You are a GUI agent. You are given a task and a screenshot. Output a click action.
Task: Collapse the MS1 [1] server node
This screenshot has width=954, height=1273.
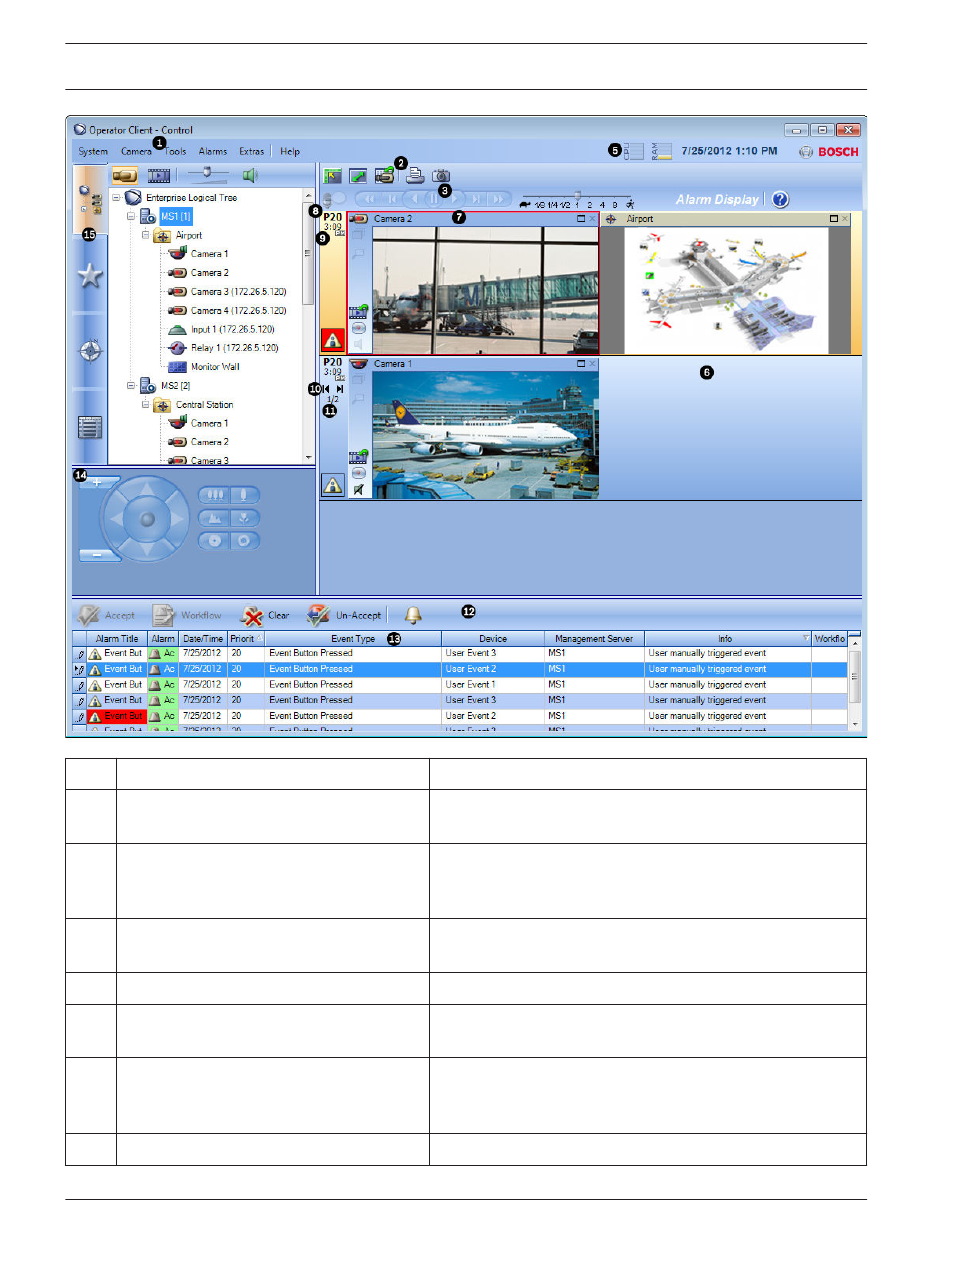(x=131, y=216)
